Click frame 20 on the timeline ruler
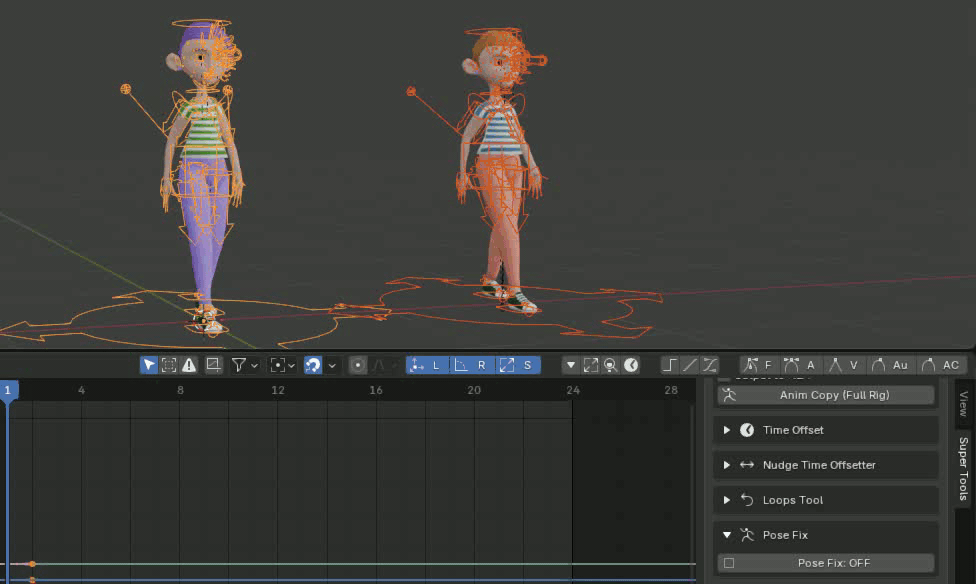The width and height of the screenshot is (976, 584). click(474, 390)
